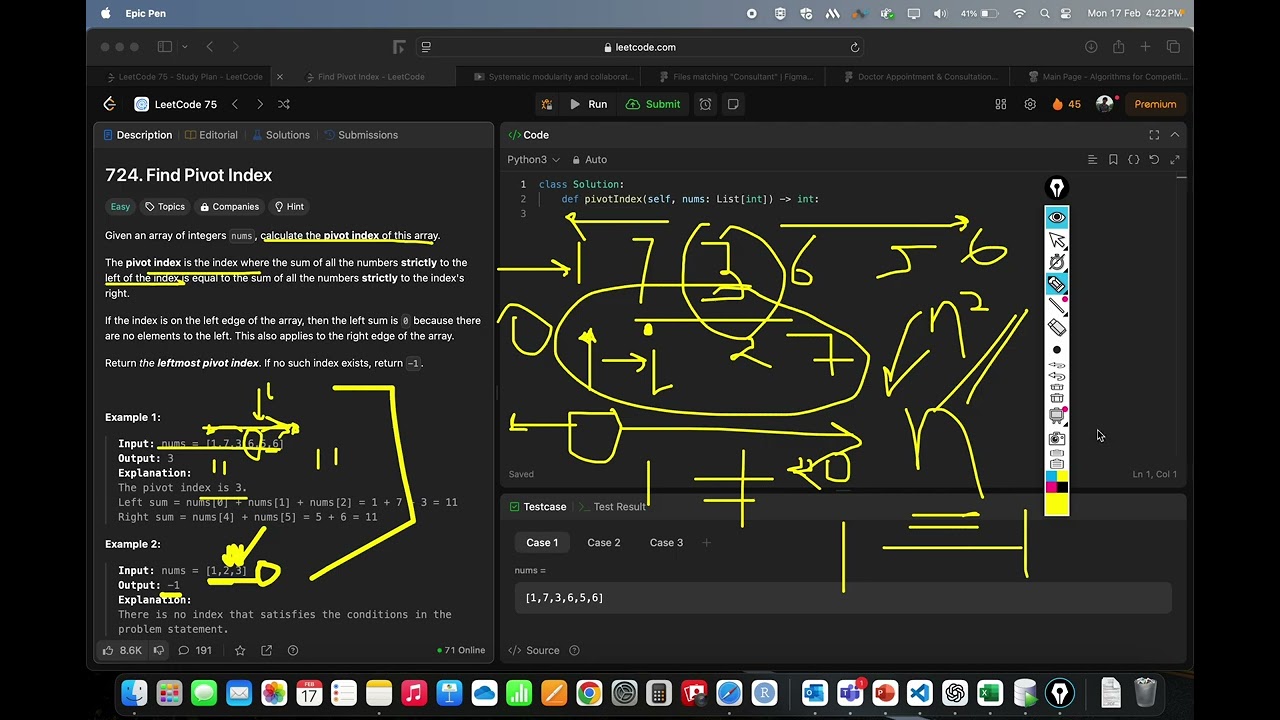This screenshot has height=720, width=1280.
Task: Add a new testcase with plus
Action: 706,543
